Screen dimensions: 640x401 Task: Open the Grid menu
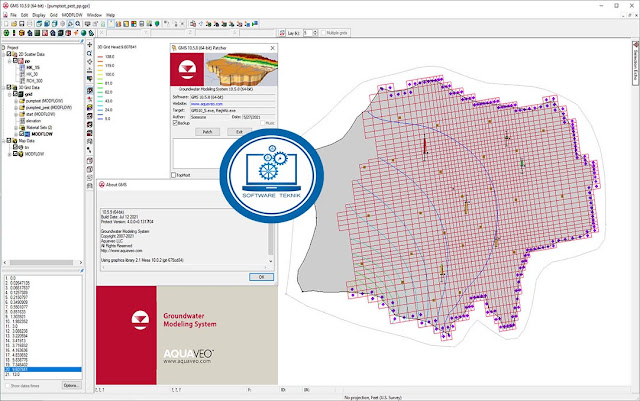tap(53, 15)
